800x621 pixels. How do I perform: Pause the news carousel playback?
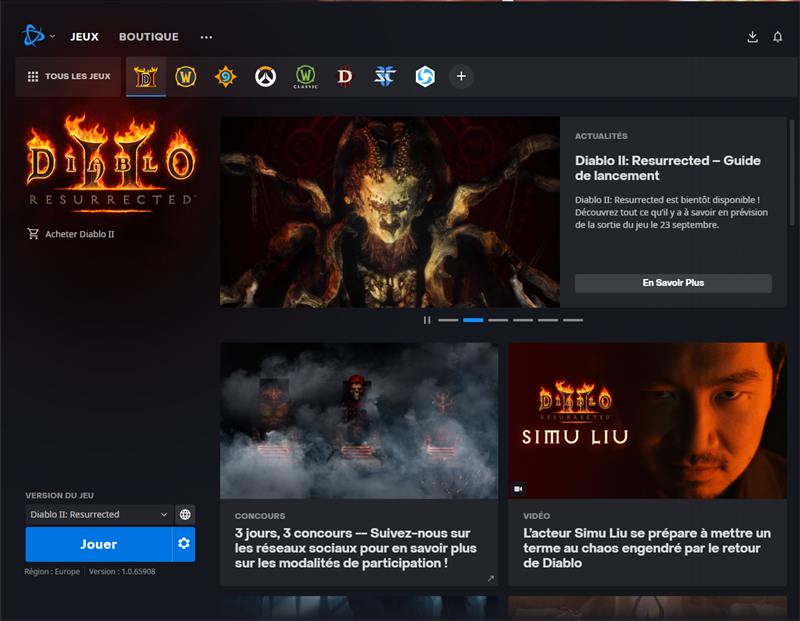click(427, 320)
